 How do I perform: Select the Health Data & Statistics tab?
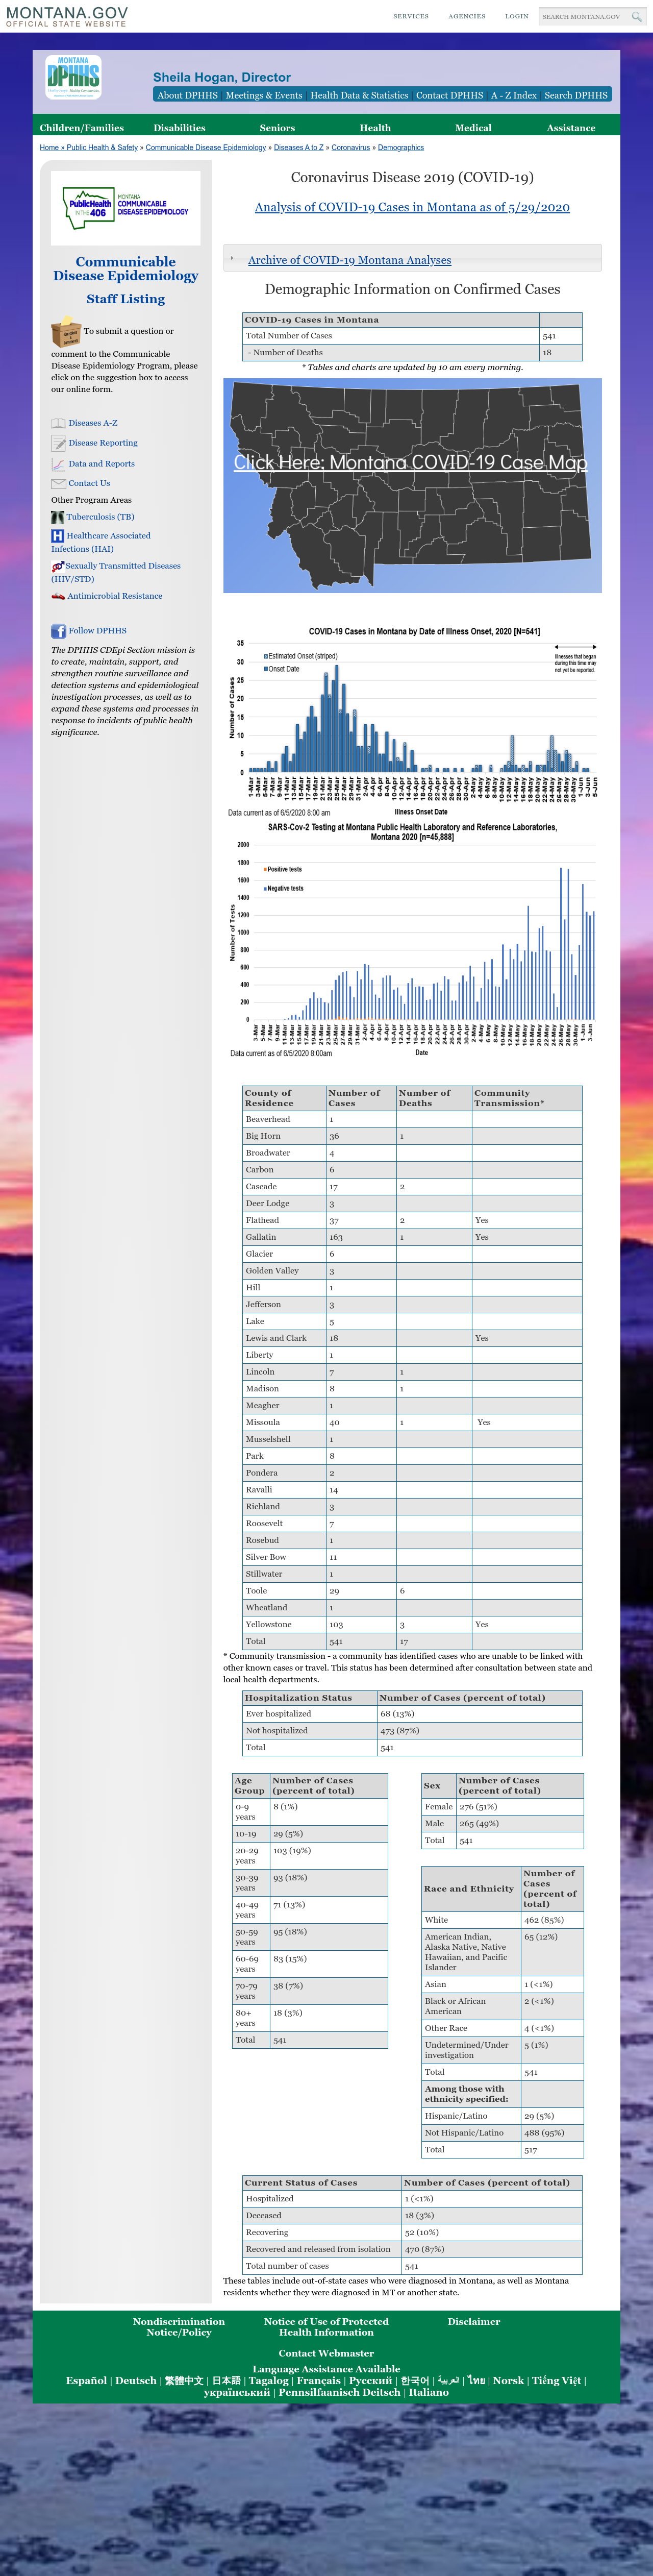pos(359,95)
